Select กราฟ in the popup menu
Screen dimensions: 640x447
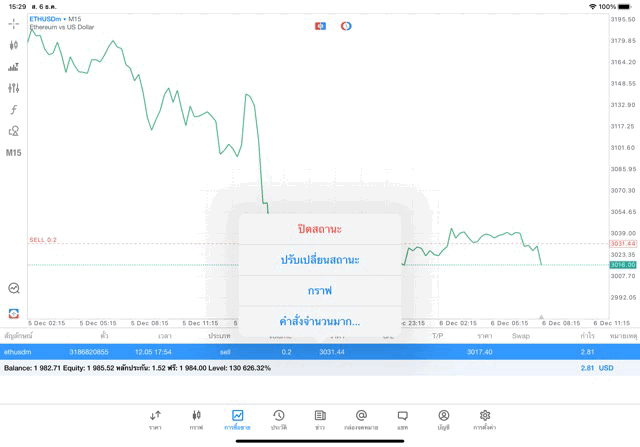point(320,291)
